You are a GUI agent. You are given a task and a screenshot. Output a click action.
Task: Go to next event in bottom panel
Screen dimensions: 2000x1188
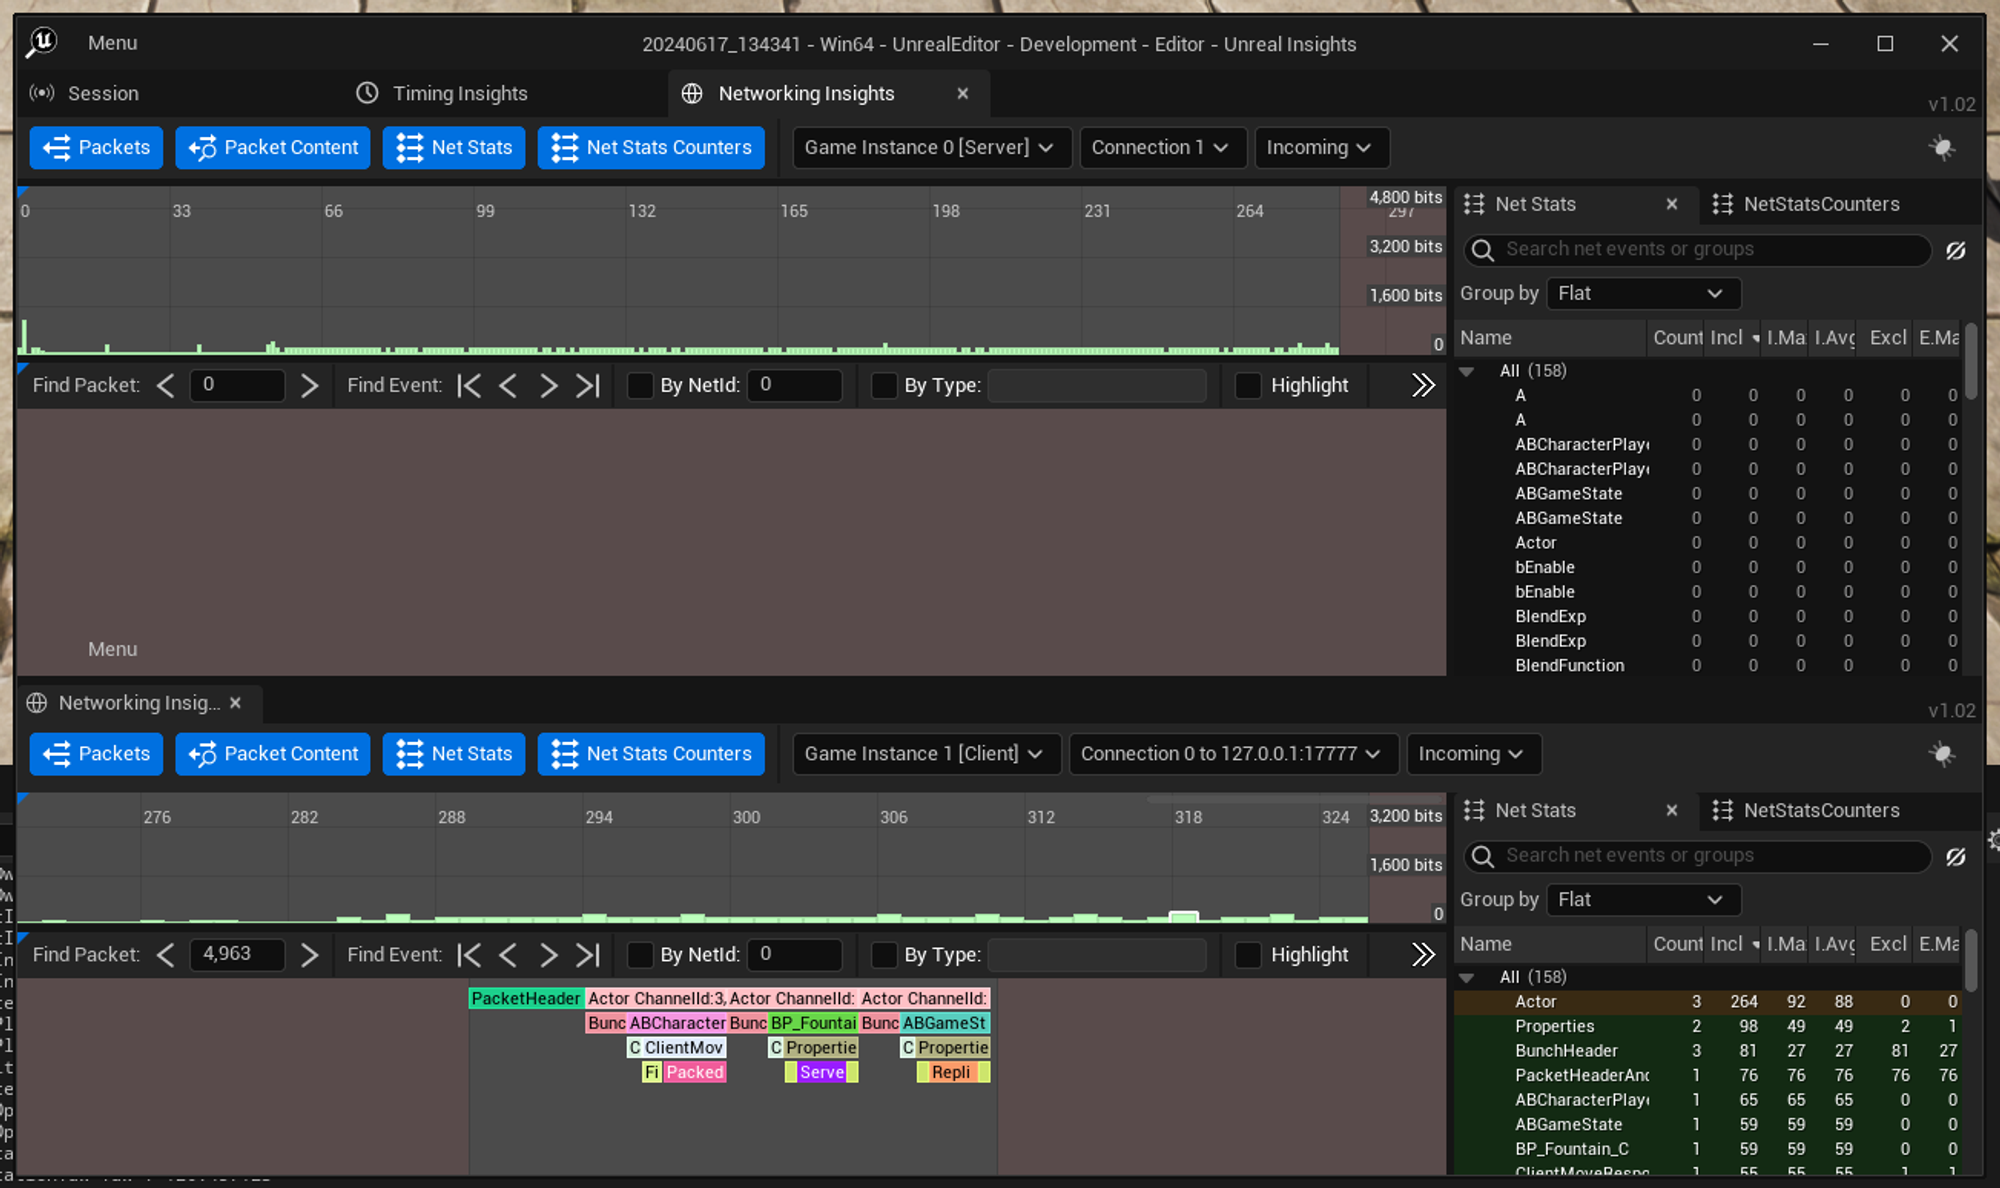tap(548, 955)
